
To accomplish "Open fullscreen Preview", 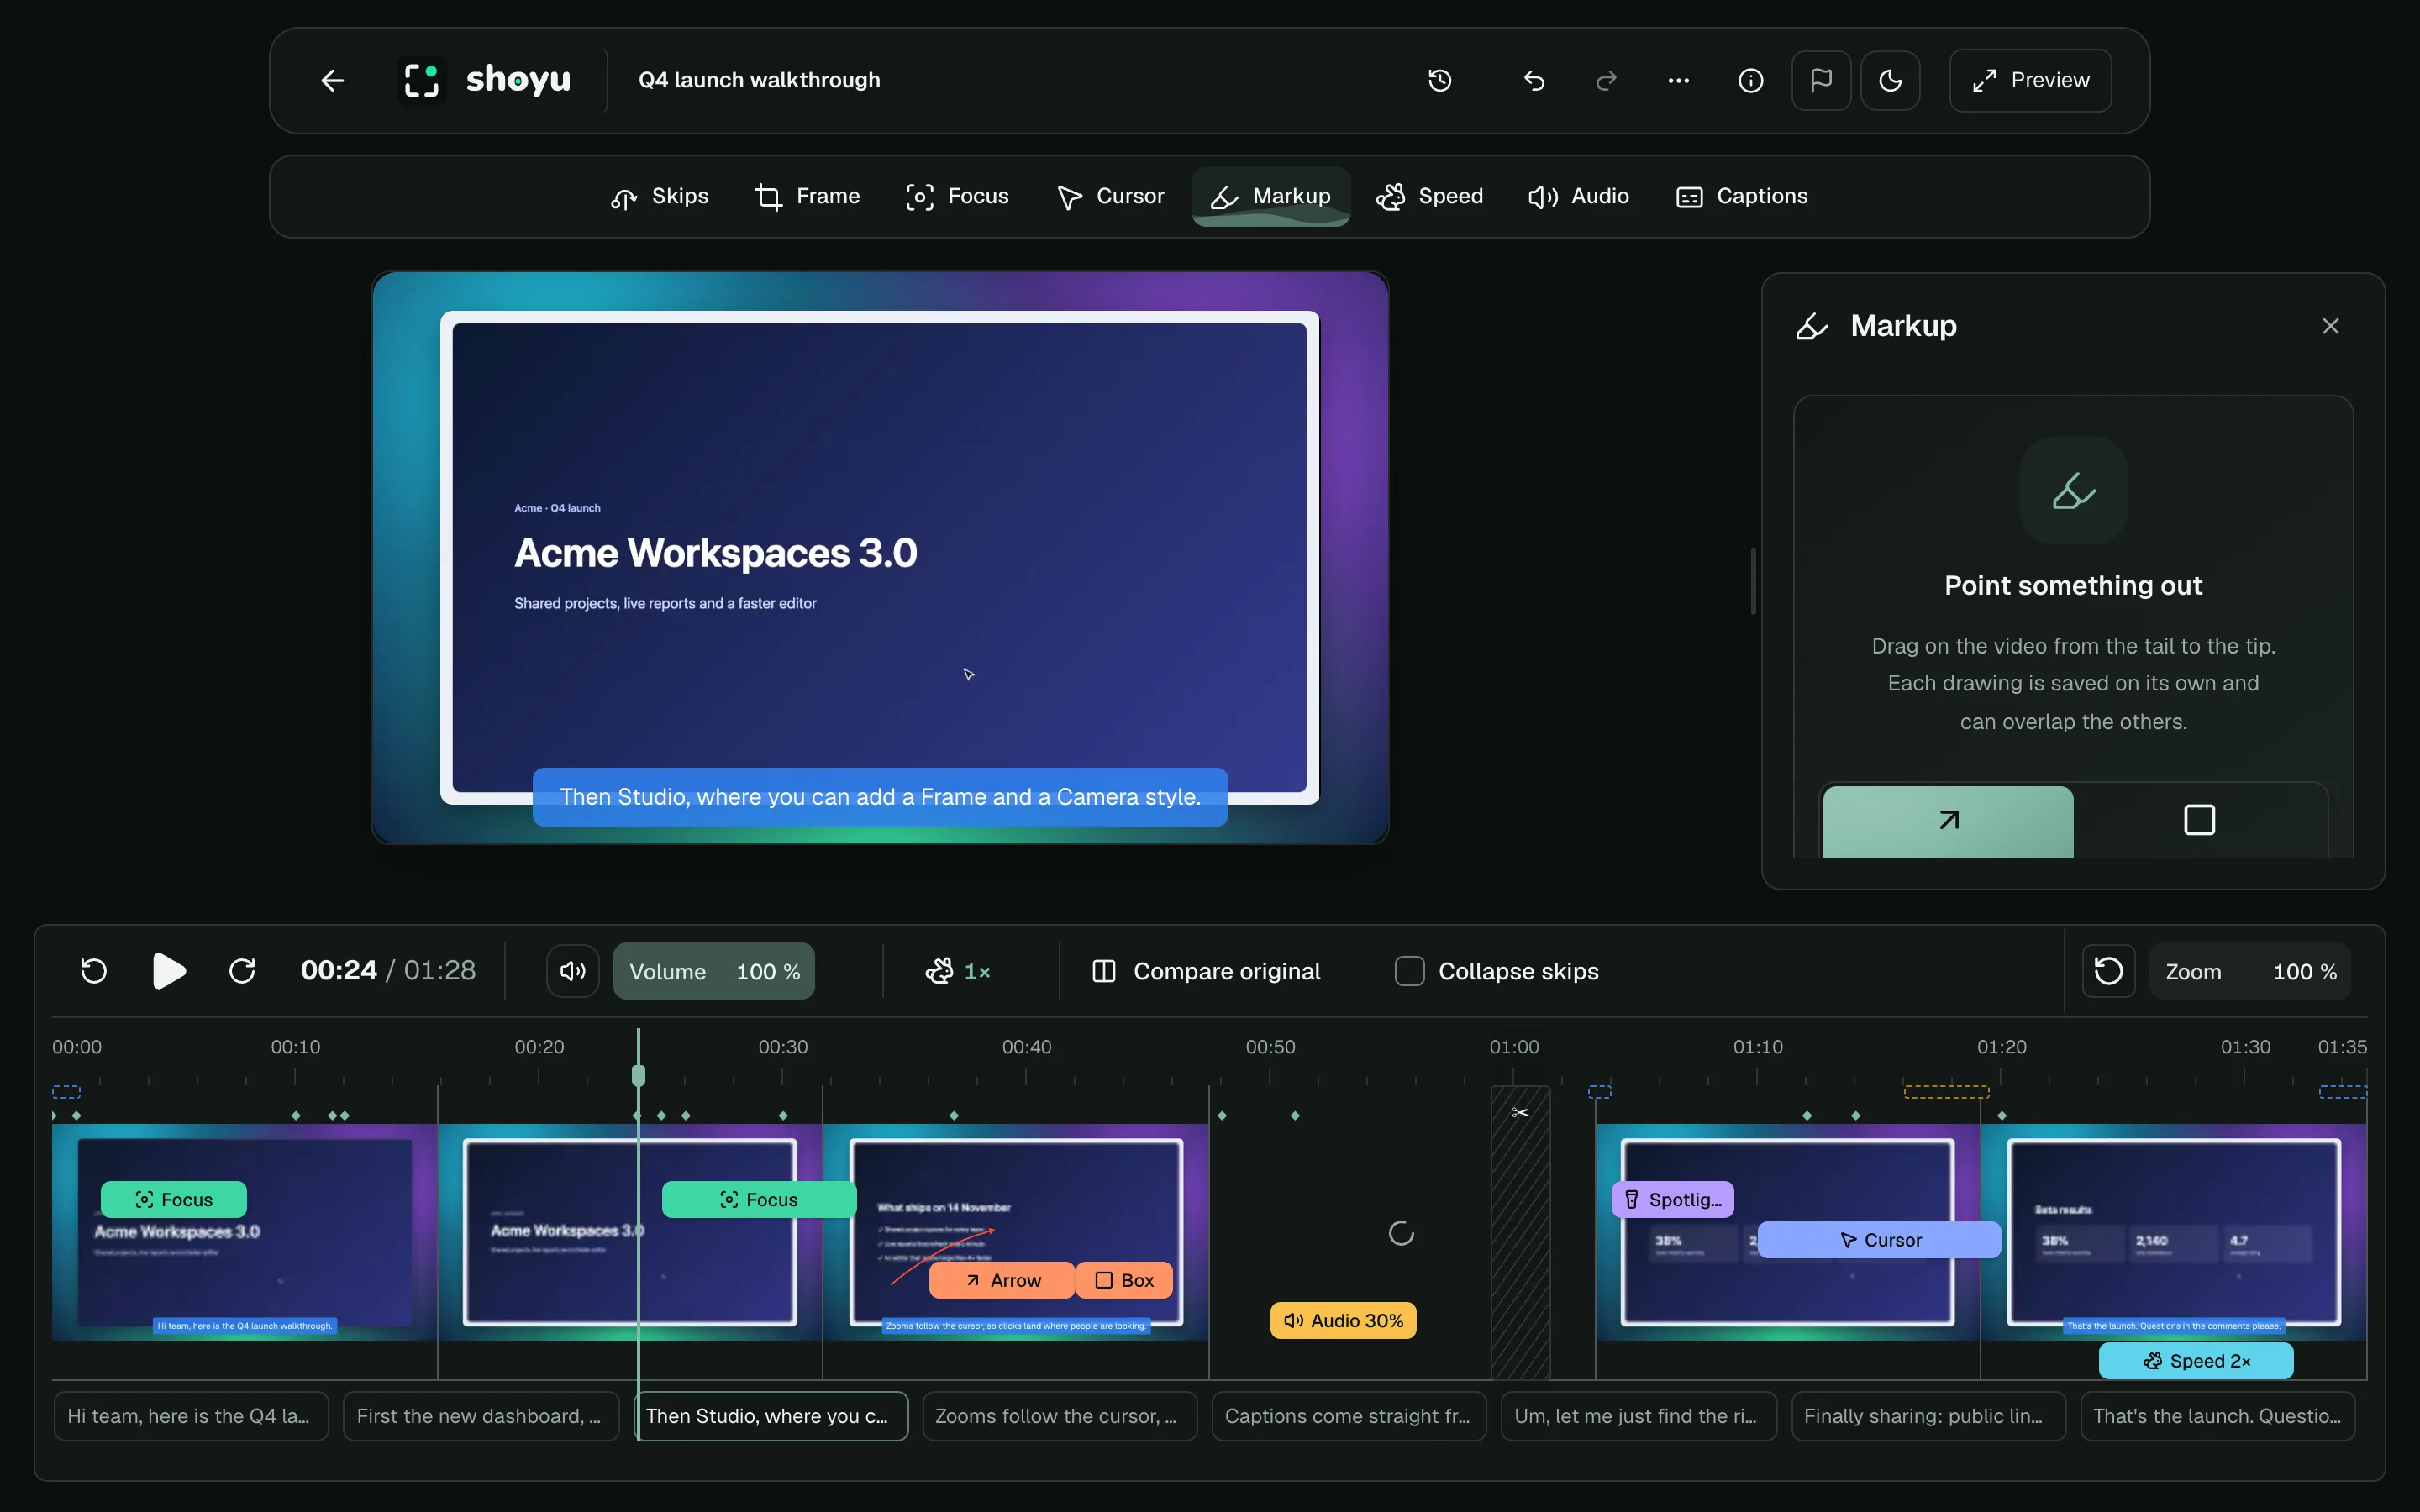I will click(x=2030, y=80).
